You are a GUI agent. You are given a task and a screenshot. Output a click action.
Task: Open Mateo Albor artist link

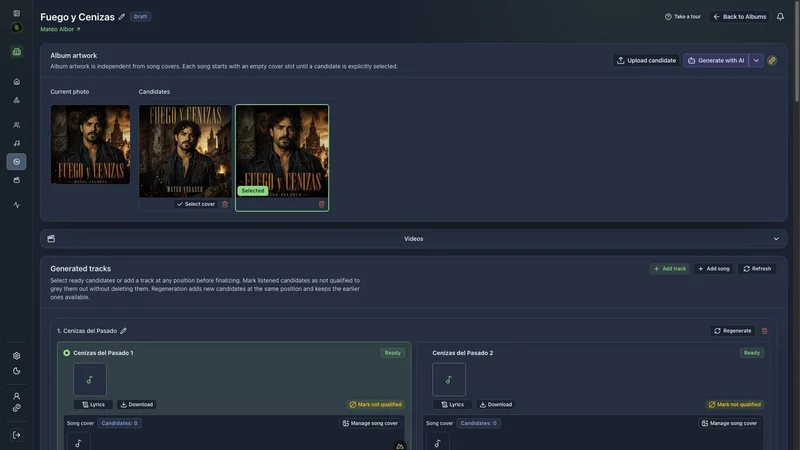pyautogui.click(x=60, y=30)
